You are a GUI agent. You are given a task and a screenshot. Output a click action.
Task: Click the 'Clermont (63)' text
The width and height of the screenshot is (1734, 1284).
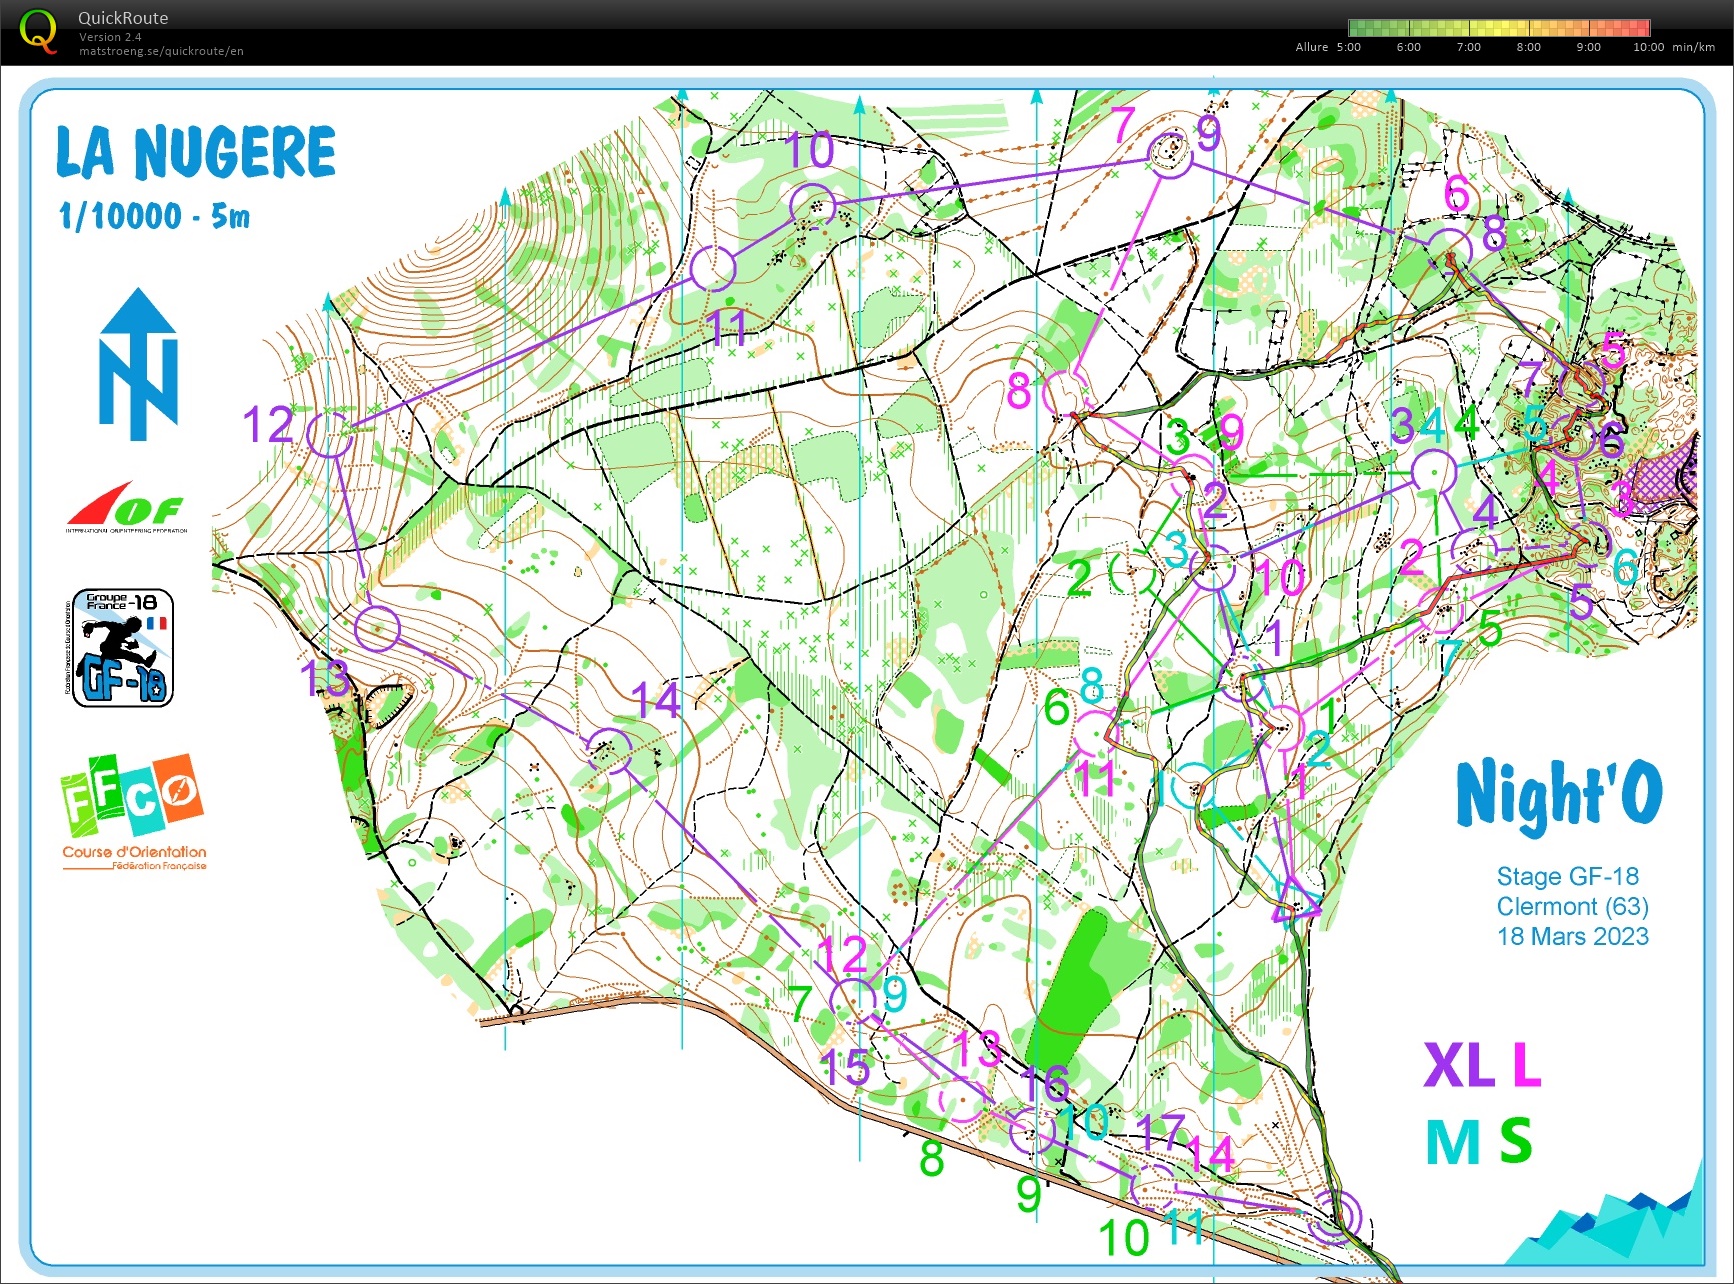tap(1572, 906)
